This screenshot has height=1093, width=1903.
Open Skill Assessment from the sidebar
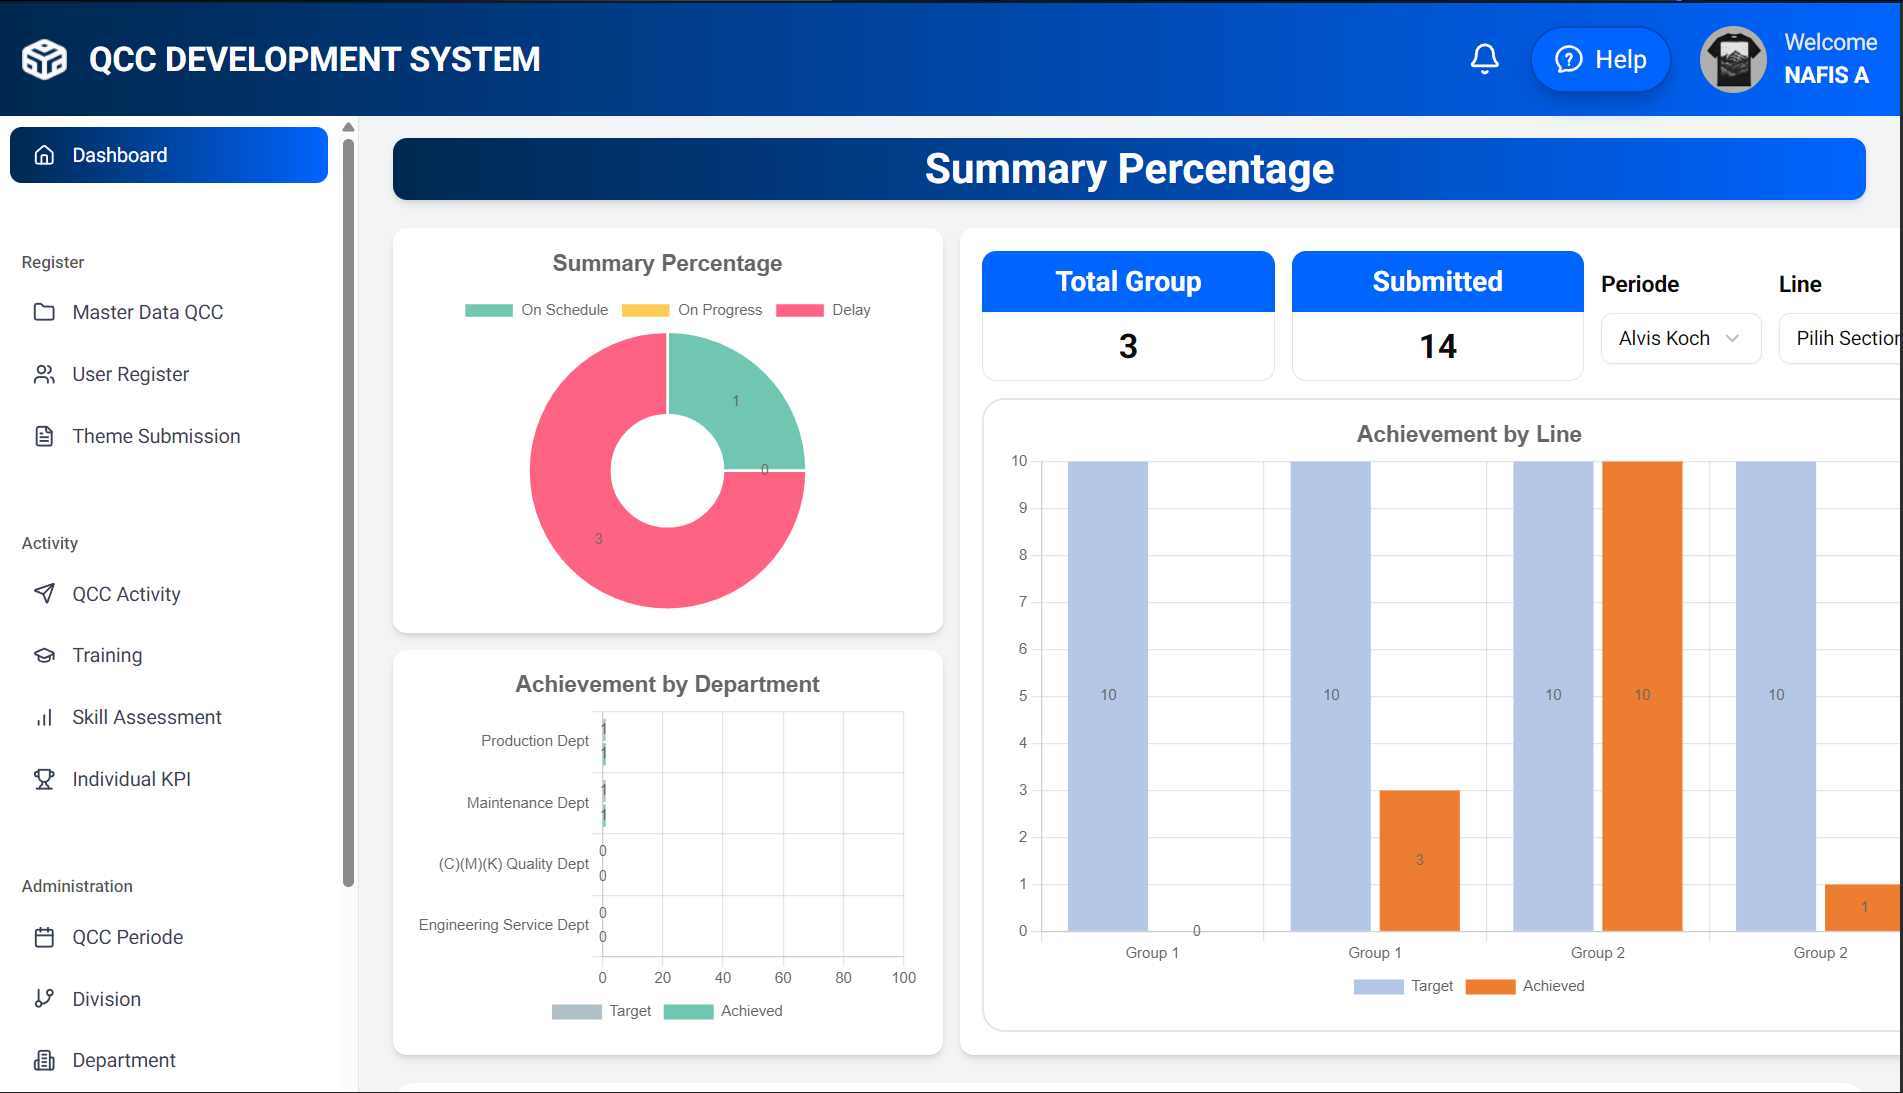(146, 717)
